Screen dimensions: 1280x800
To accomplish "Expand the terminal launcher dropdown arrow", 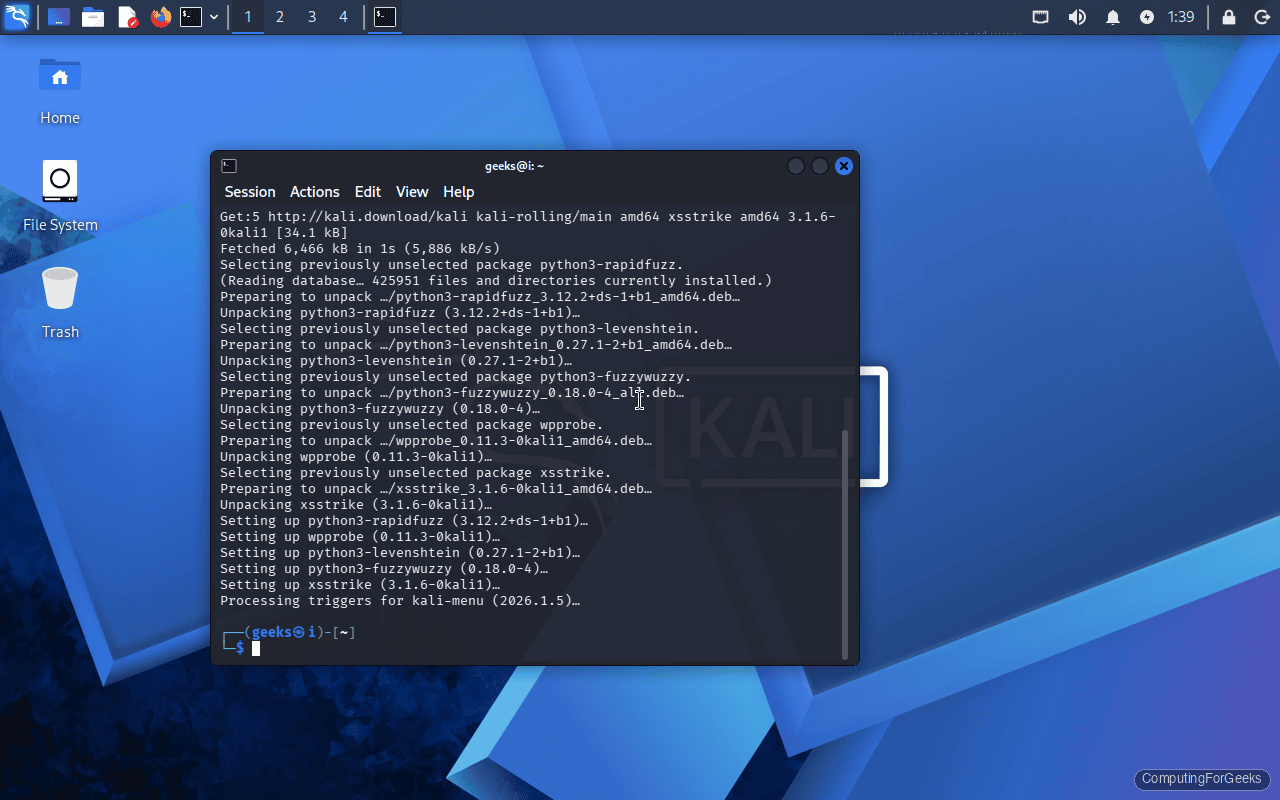I will (214, 17).
